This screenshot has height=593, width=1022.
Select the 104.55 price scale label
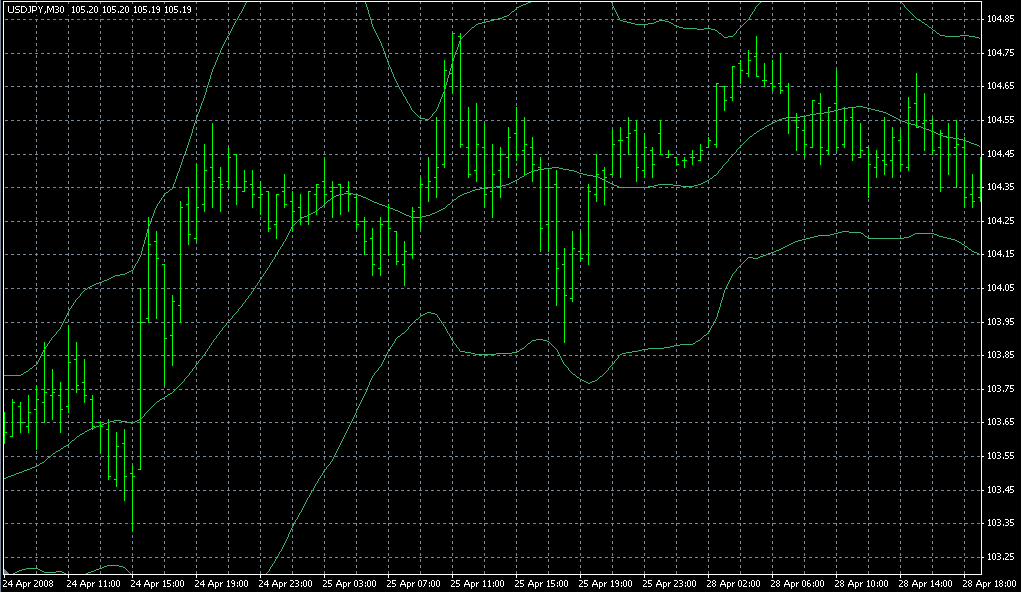tap(1000, 120)
